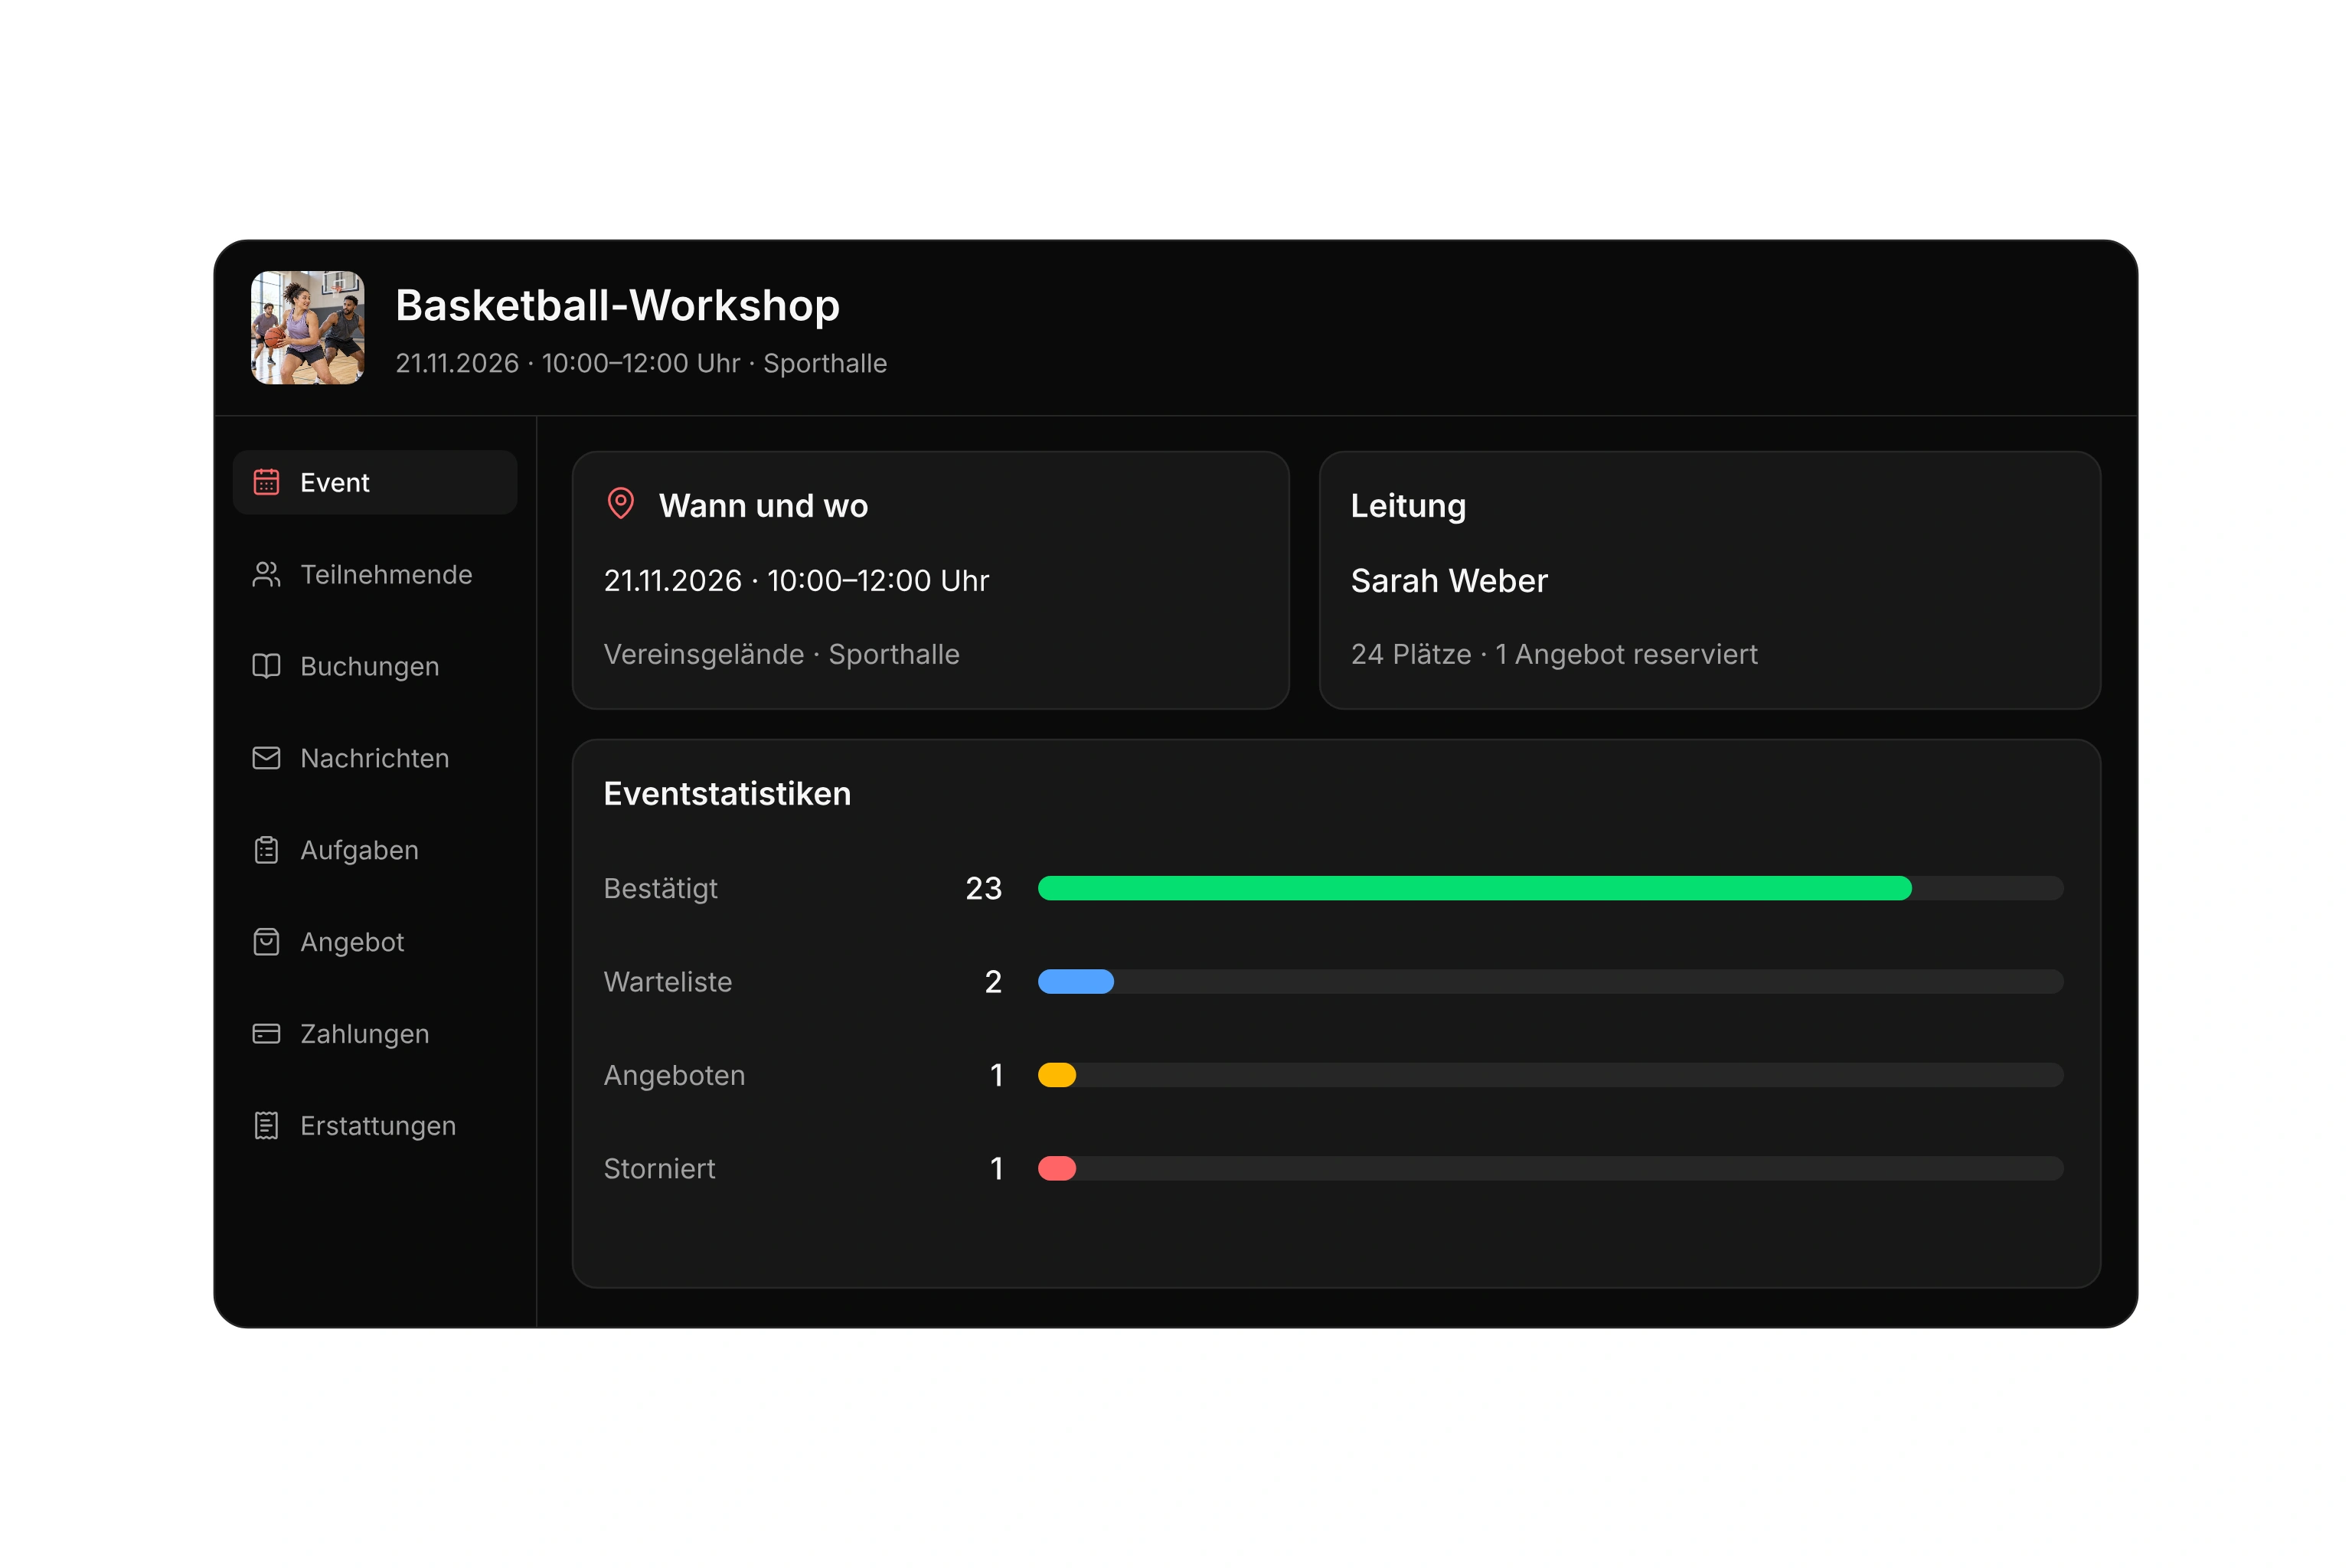Image resolution: width=2352 pixels, height=1568 pixels.
Task: Click Vereinsgelände · Sporthalle location text
Action: (781, 654)
